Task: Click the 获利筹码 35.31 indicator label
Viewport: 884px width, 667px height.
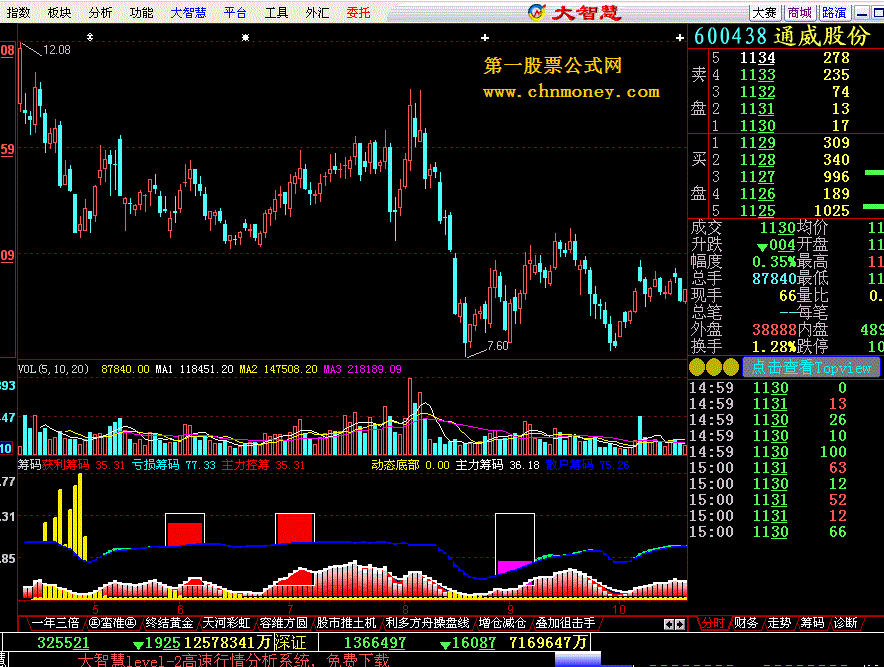Action: click(x=83, y=465)
